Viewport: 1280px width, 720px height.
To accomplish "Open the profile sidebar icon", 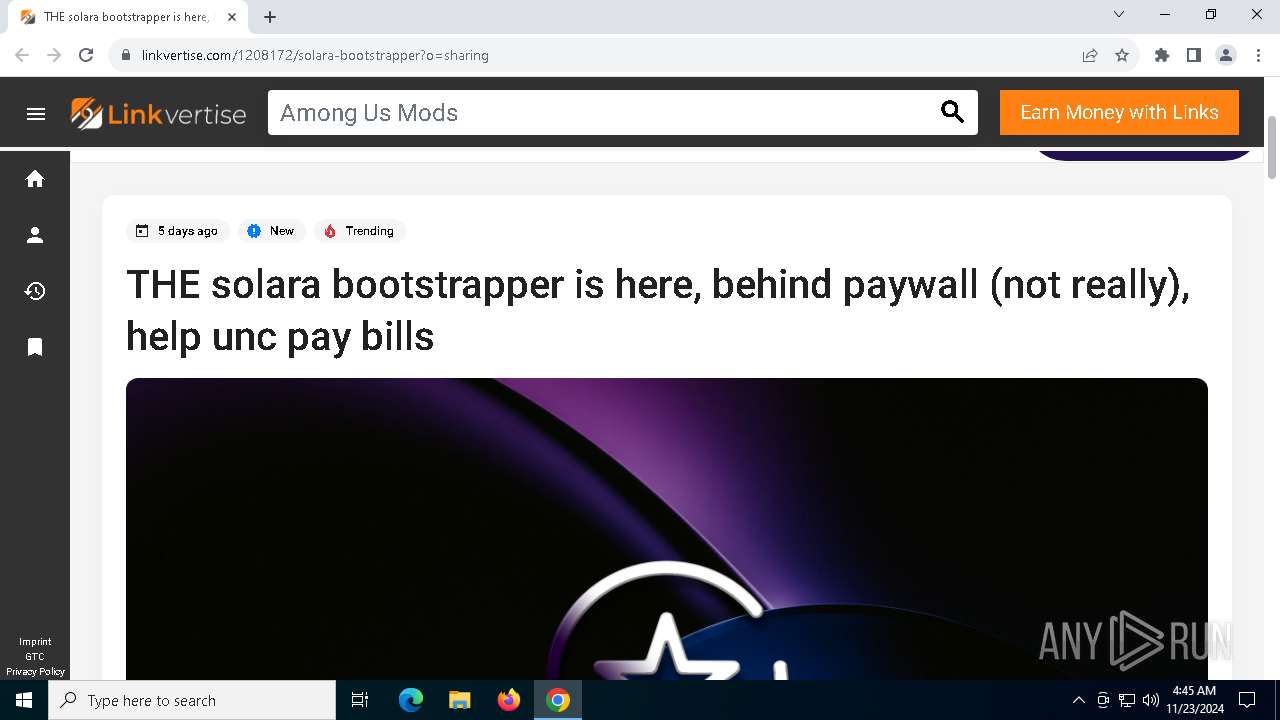I will tap(35, 235).
